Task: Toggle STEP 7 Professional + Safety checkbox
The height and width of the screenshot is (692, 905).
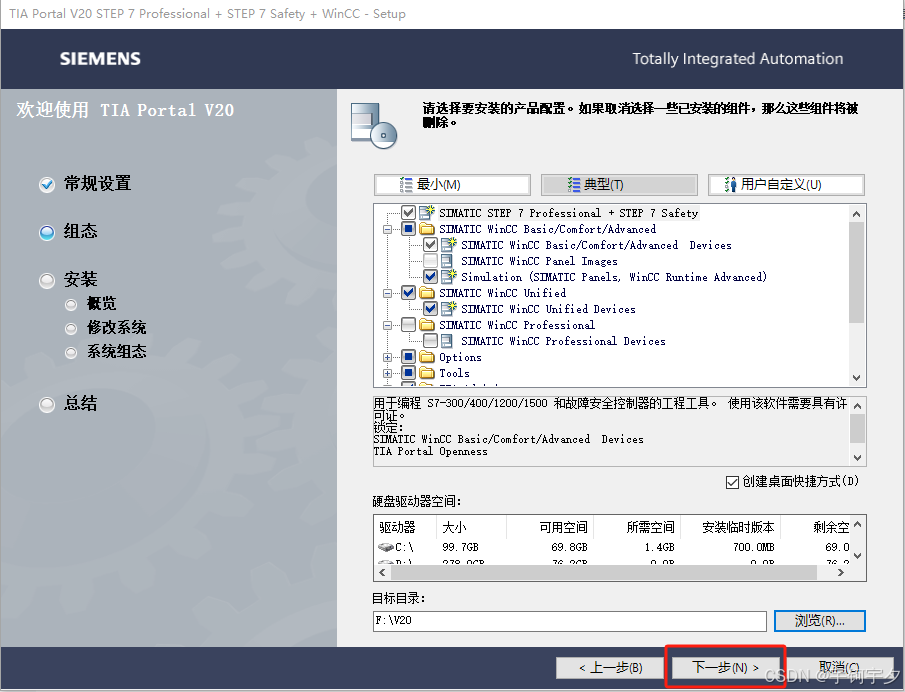Action: coord(408,212)
